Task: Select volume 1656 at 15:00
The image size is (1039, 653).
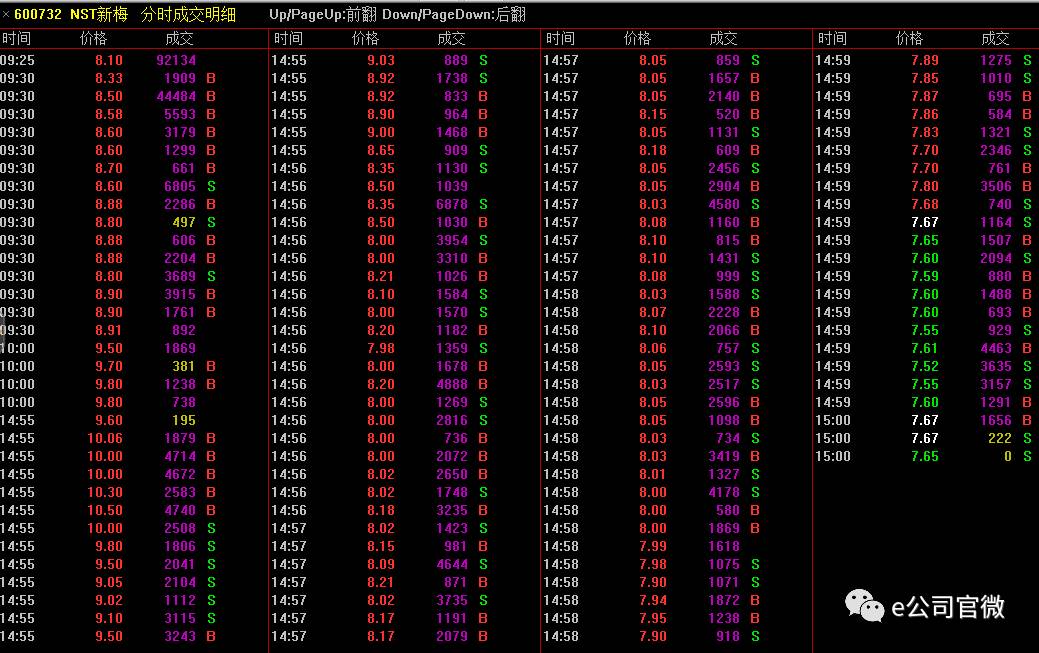Action: tap(996, 420)
